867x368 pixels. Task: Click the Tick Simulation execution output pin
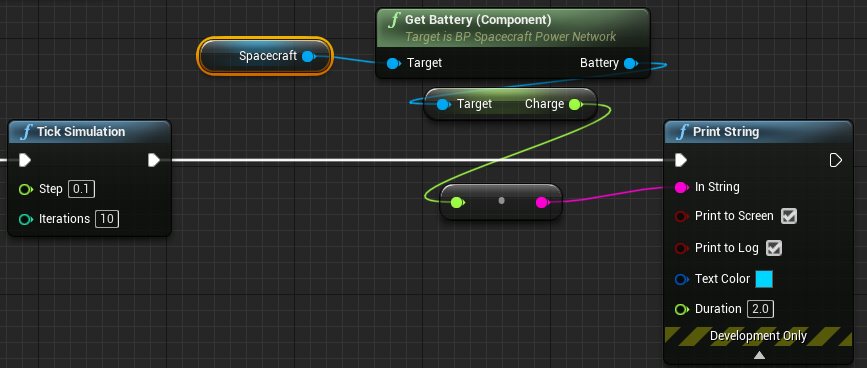154,160
